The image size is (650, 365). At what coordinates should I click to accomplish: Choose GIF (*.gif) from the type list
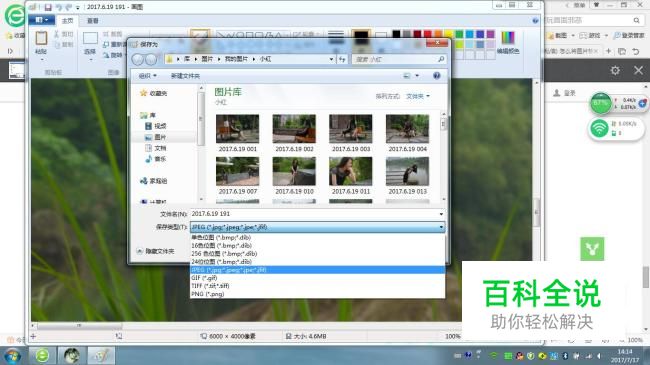pyautogui.click(x=318, y=278)
